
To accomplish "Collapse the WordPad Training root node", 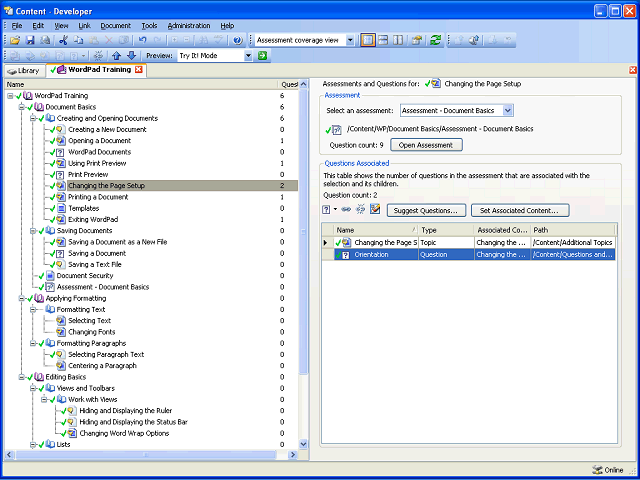I will [x=10, y=96].
